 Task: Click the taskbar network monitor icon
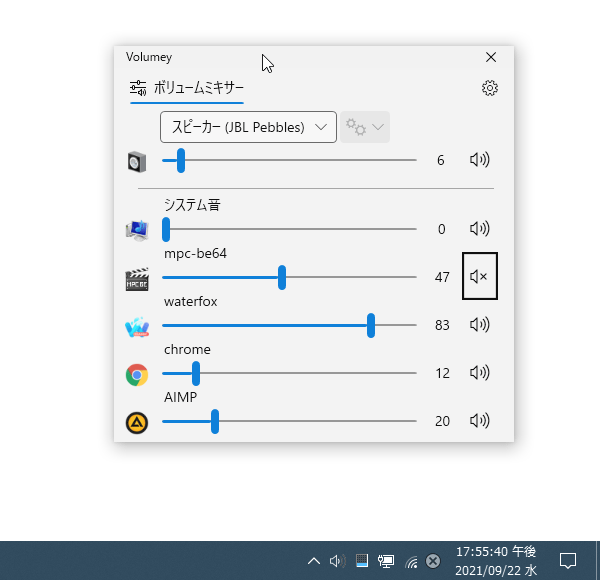pos(386,561)
